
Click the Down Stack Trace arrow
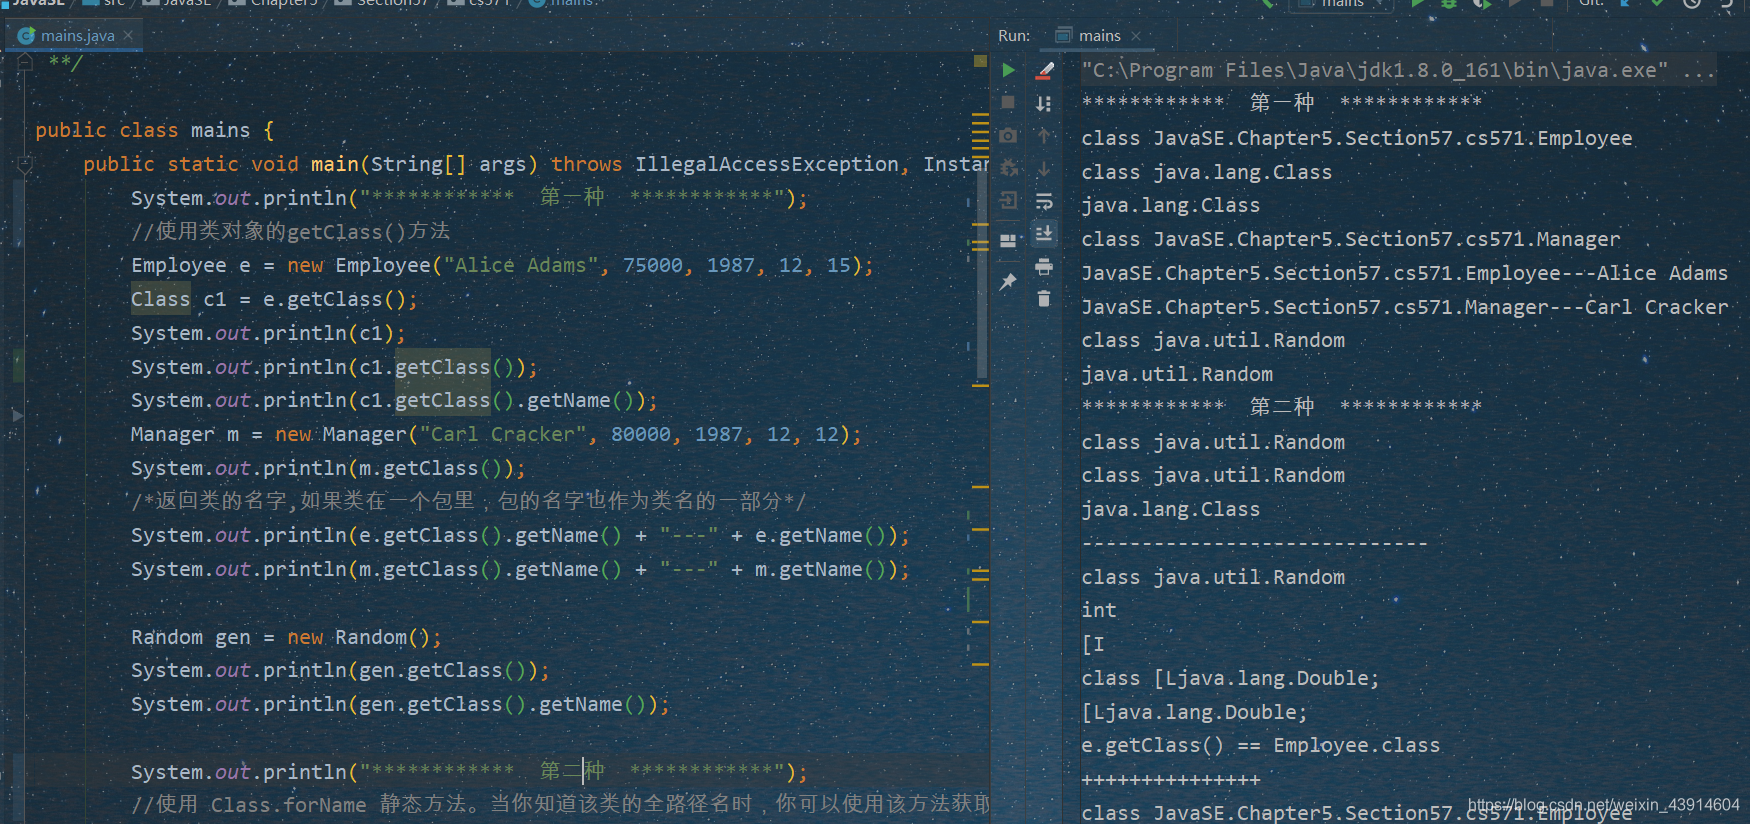coord(1044,168)
